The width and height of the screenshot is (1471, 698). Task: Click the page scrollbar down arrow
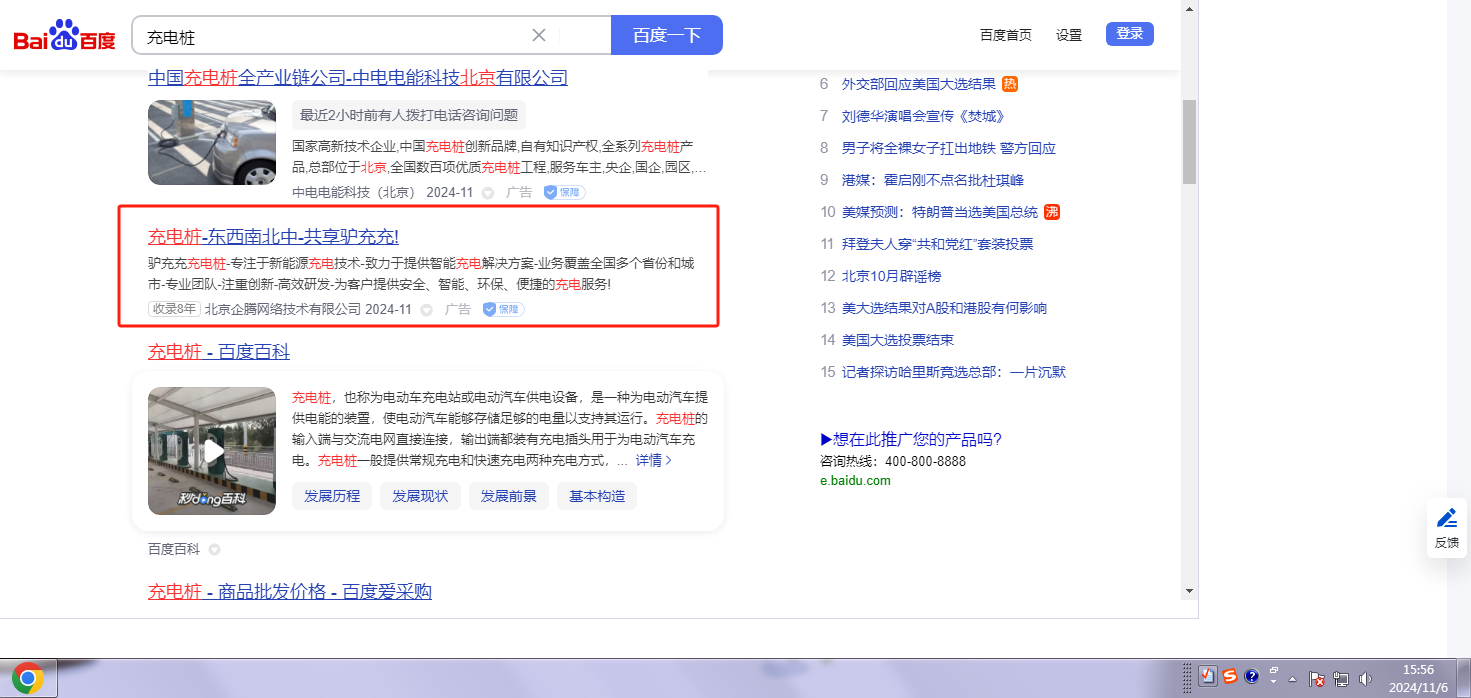(1189, 591)
